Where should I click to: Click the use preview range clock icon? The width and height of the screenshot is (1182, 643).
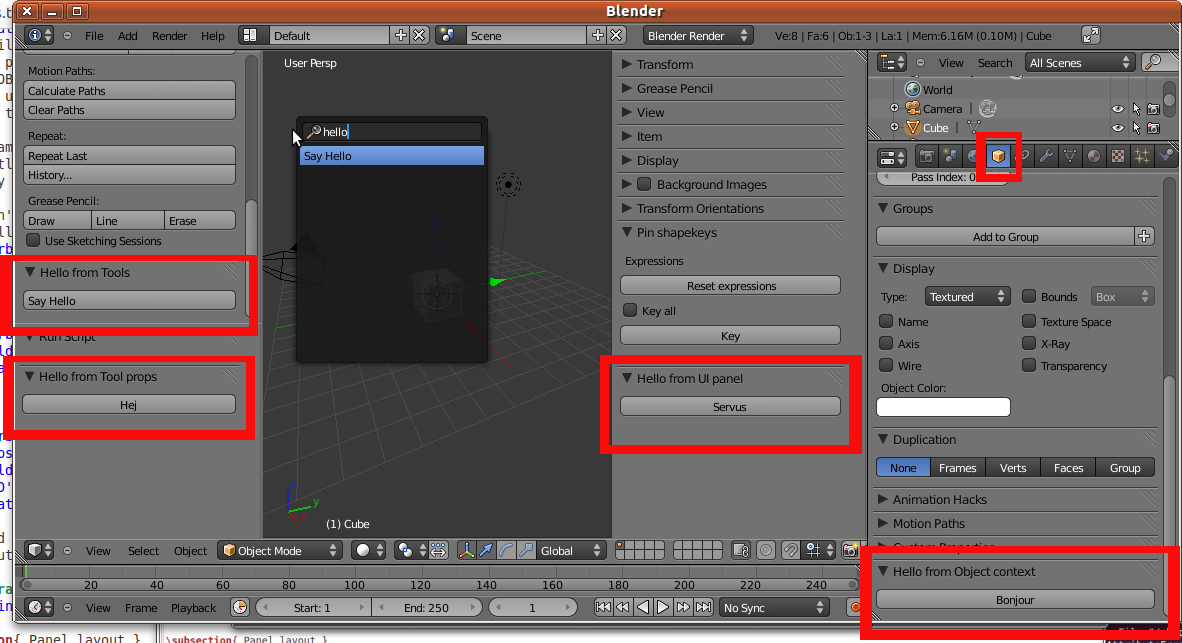coord(240,608)
